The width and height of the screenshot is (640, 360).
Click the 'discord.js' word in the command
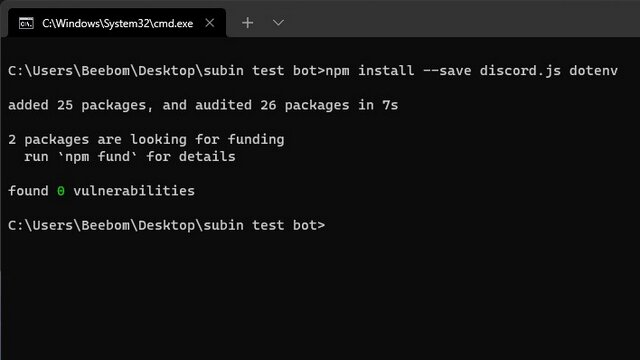pyautogui.click(x=520, y=71)
